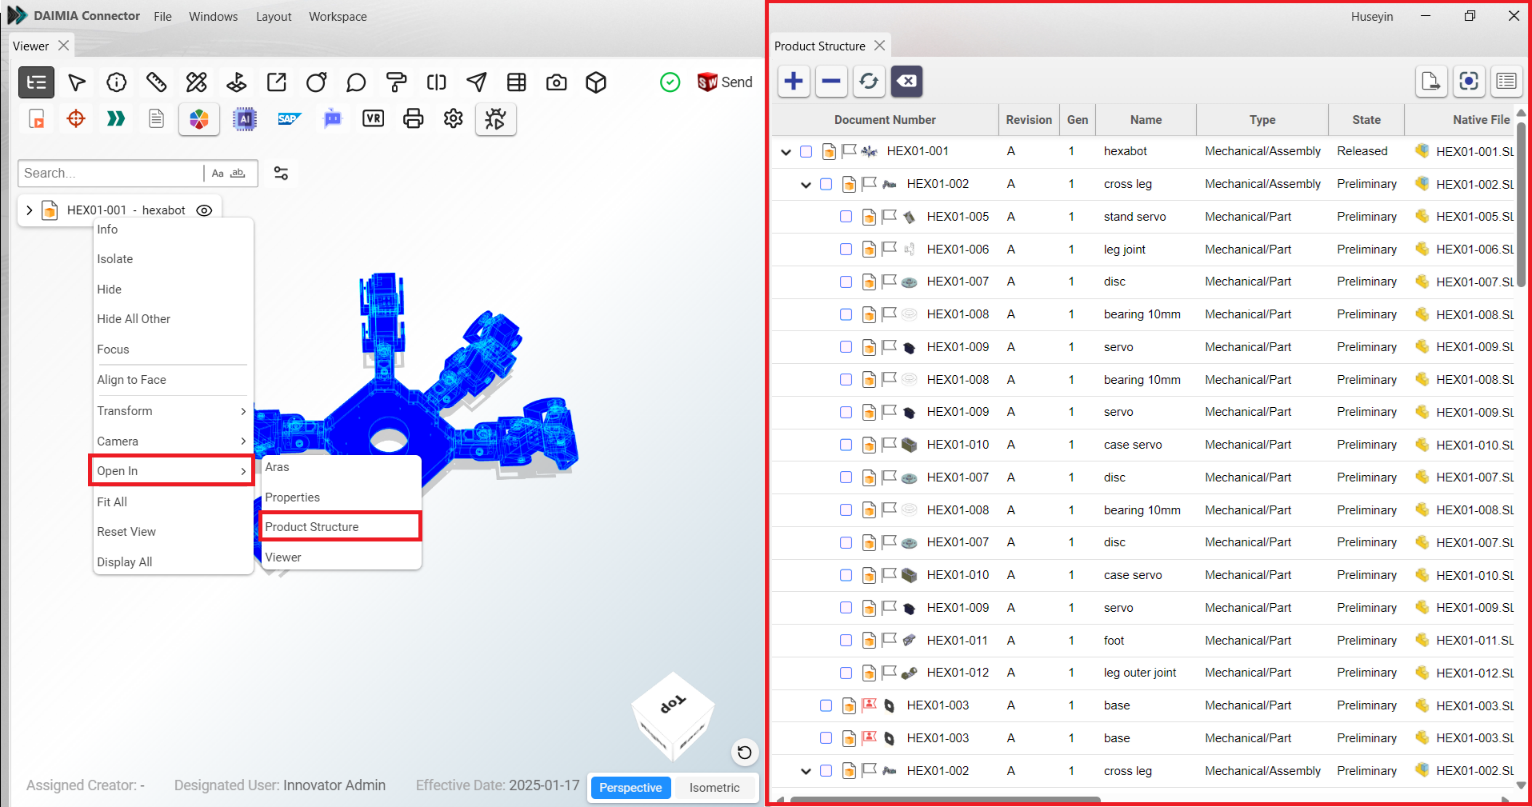Click the Send button
The height and width of the screenshot is (807, 1532).
point(725,82)
